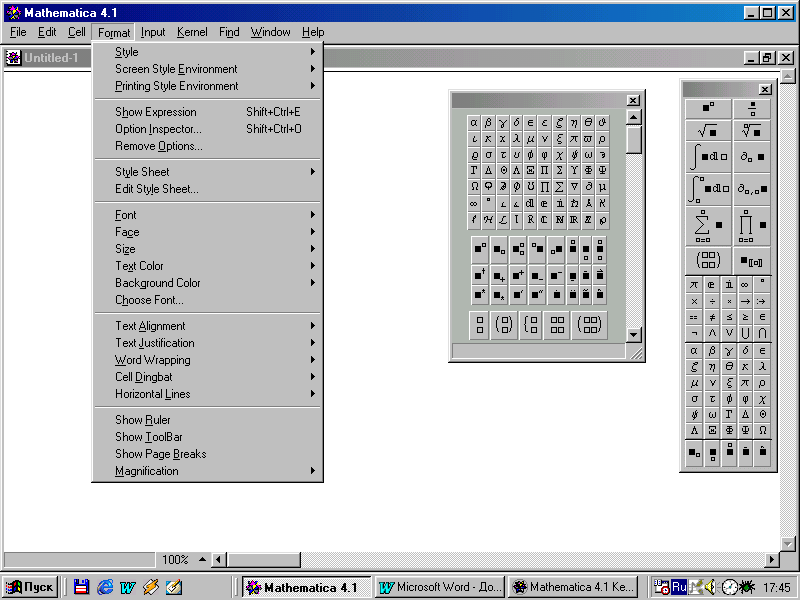Image resolution: width=800 pixels, height=600 pixels.
Task: Insert the piecewise brace template in scrollable palette
Action: click(x=531, y=324)
